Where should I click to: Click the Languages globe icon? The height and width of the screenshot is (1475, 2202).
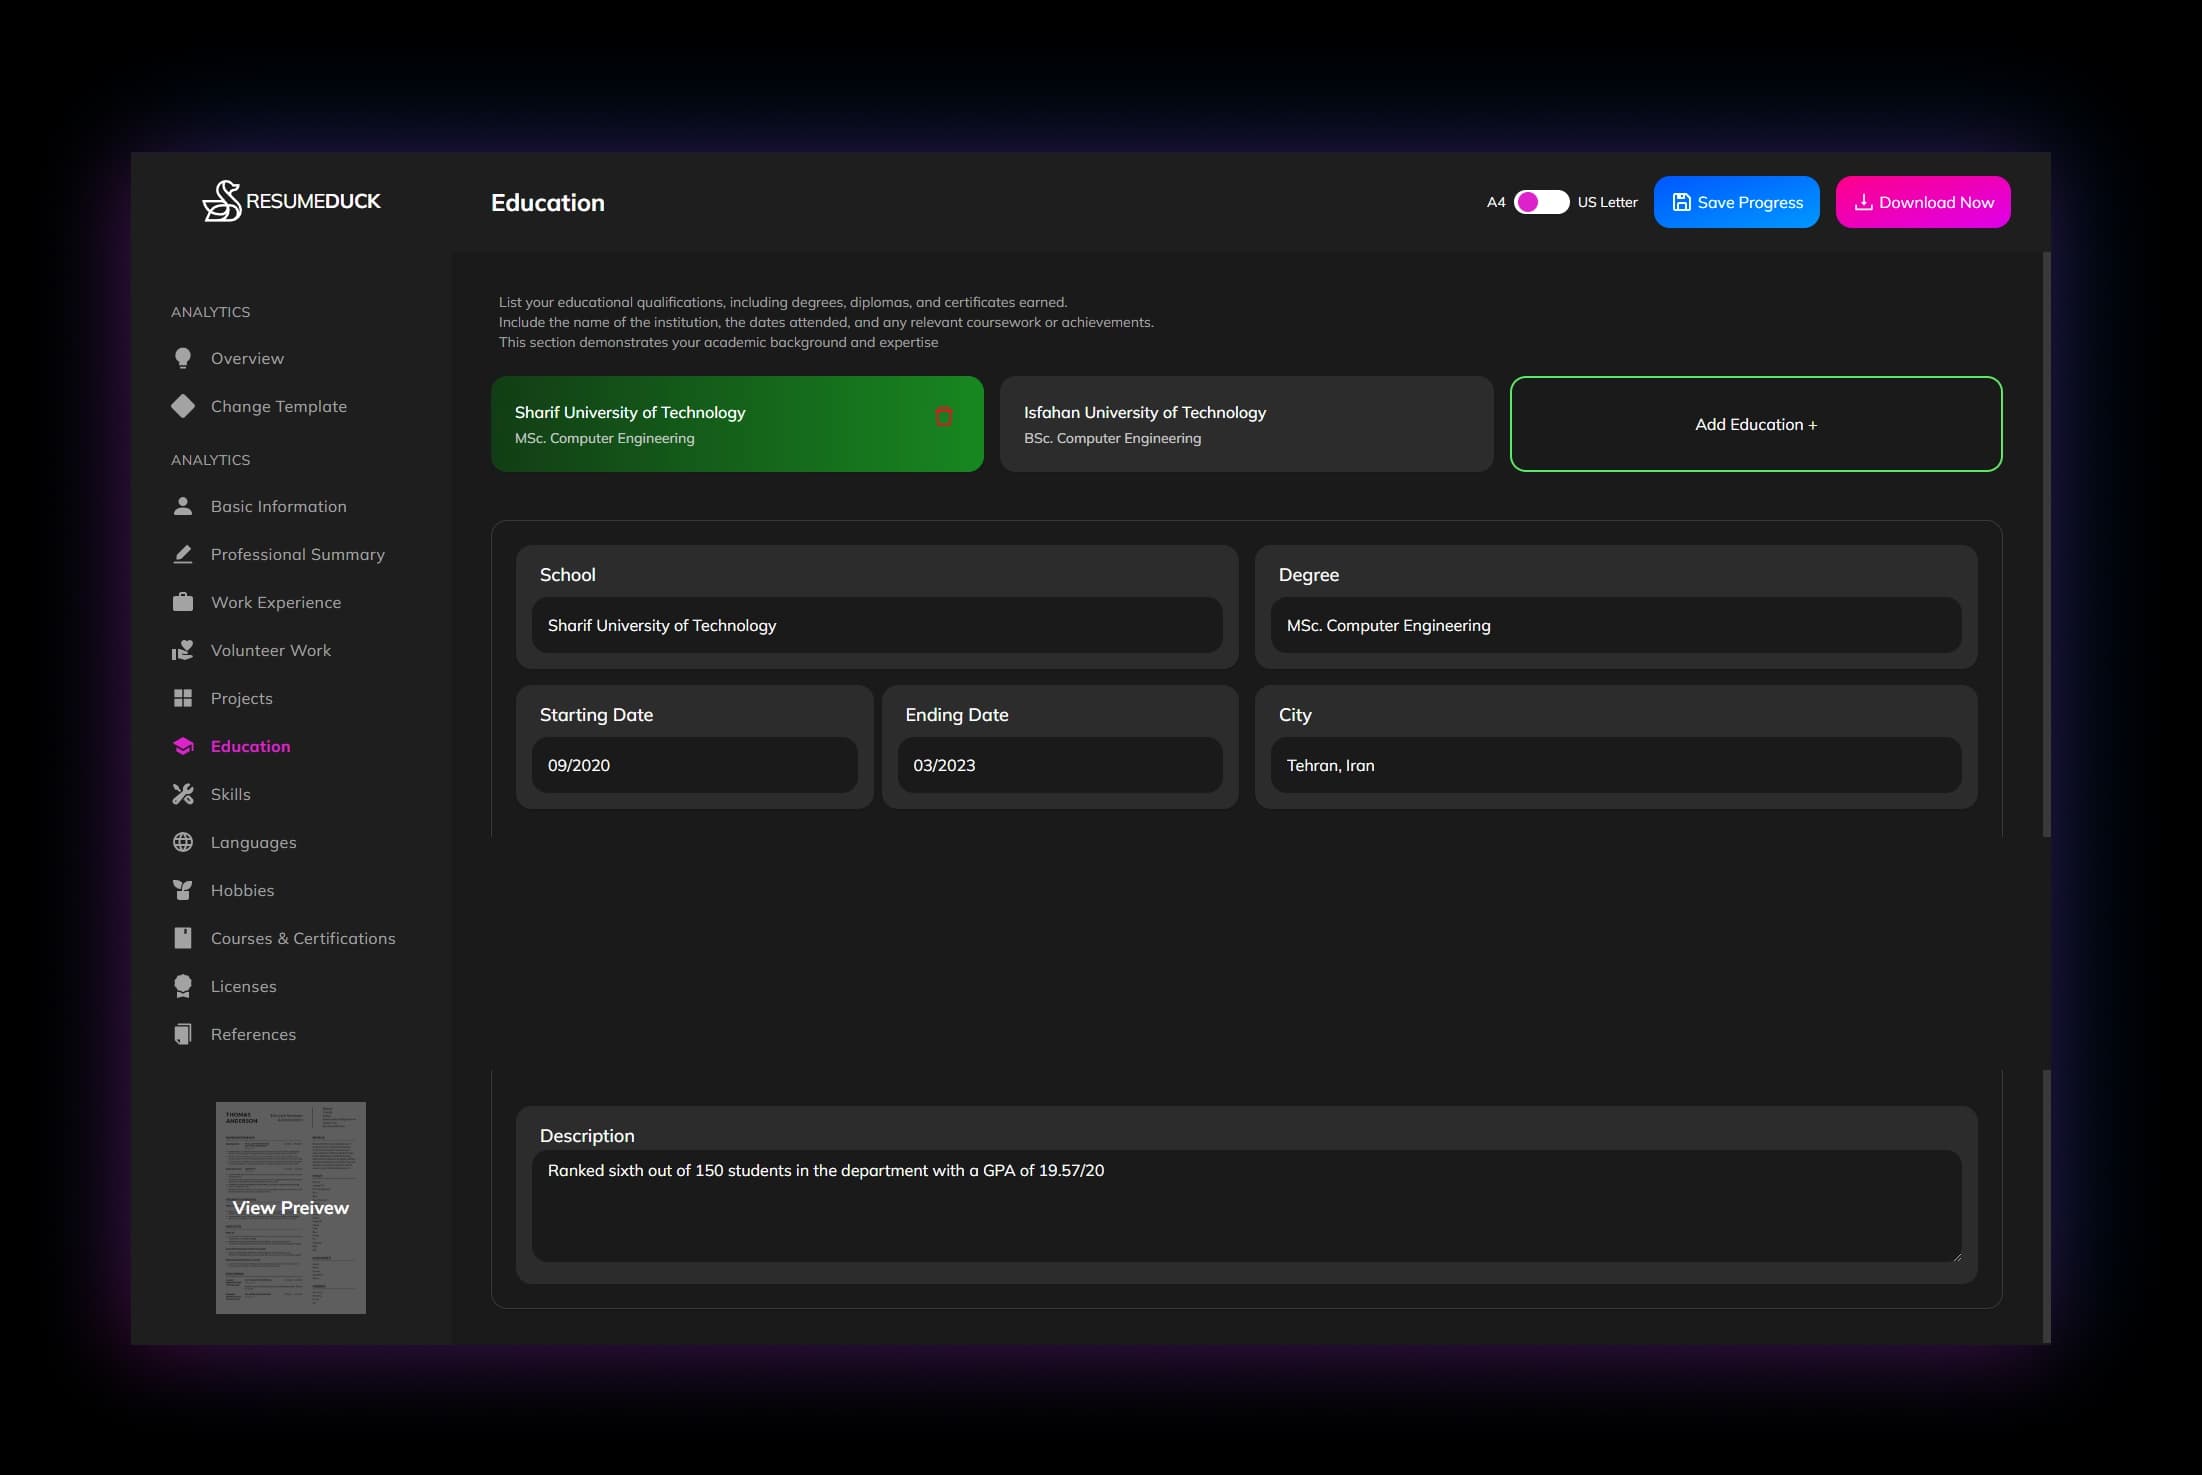183,842
